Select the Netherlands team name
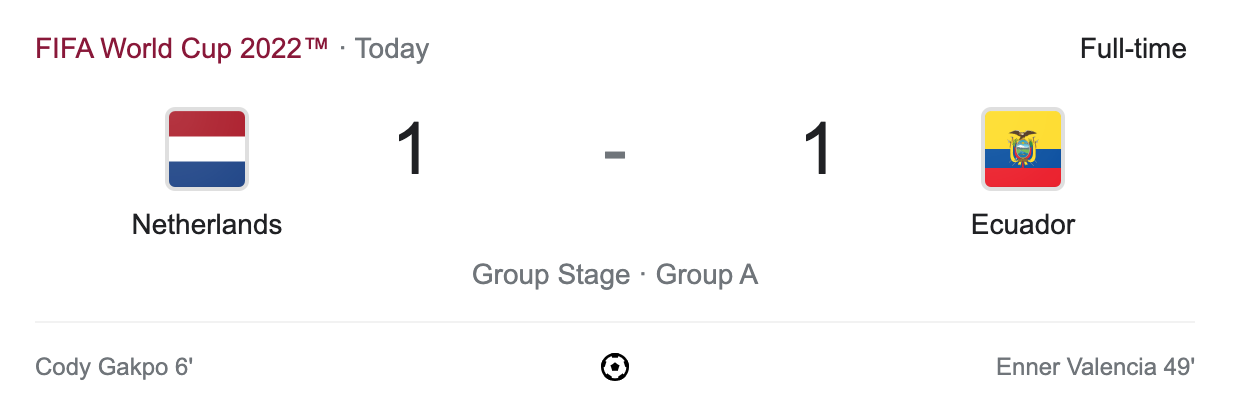The width and height of the screenshot is (1235, 402). pos(207,225)
